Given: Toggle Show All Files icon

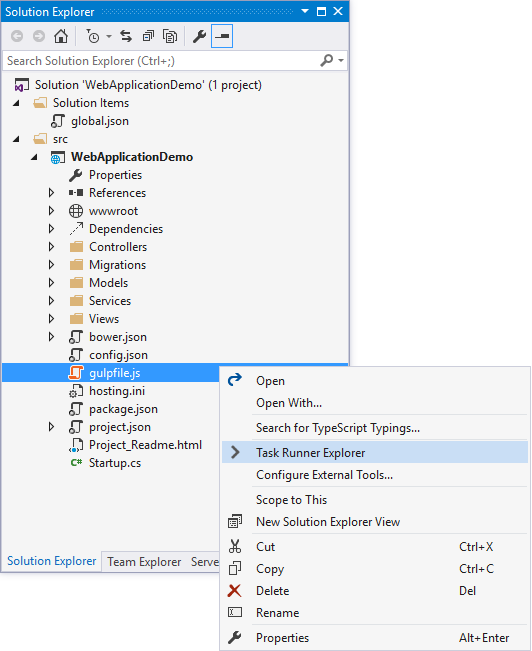Looking at the screenshot, I should point(170,37).
